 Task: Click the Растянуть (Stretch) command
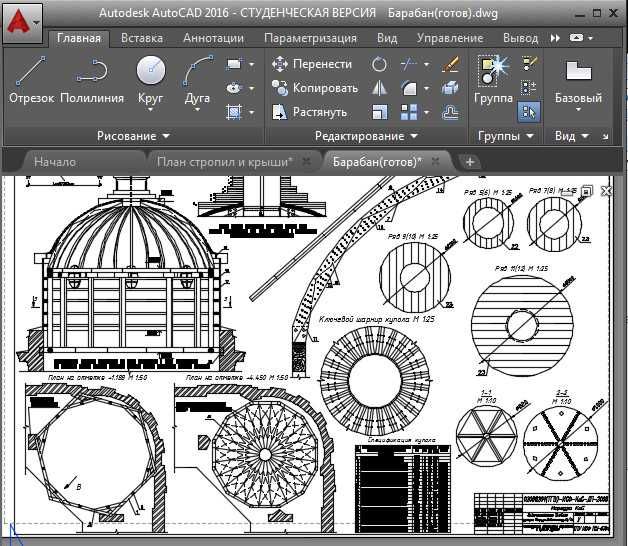point(311,112)
